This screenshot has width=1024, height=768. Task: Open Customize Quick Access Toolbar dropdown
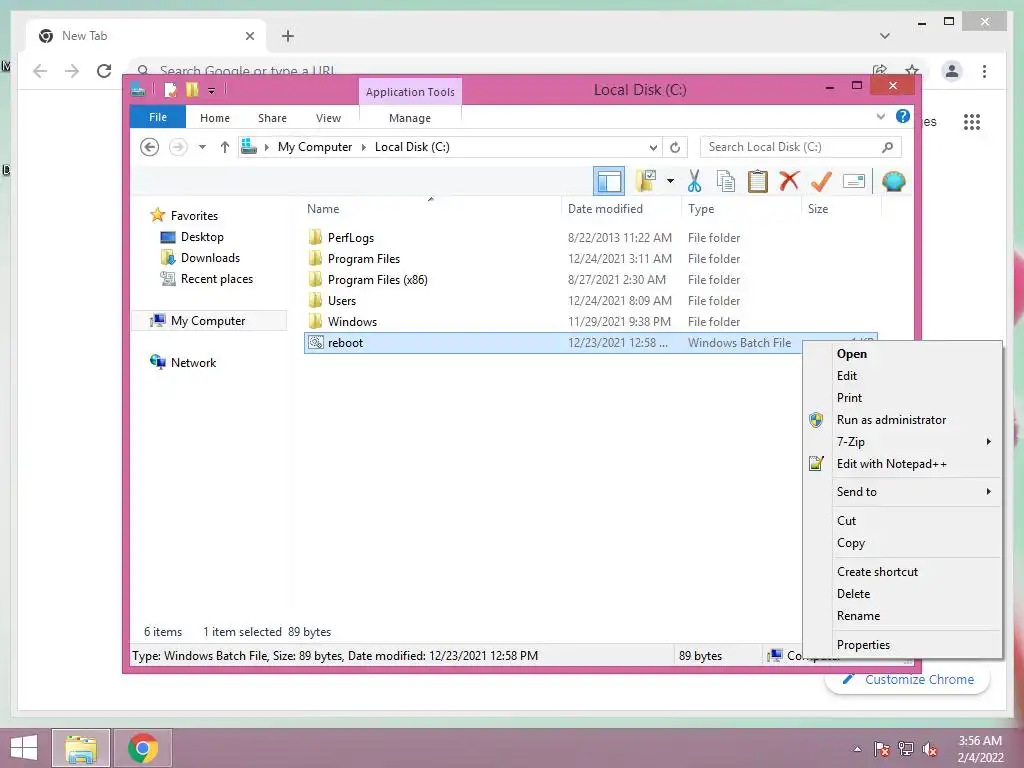[212, 90]
